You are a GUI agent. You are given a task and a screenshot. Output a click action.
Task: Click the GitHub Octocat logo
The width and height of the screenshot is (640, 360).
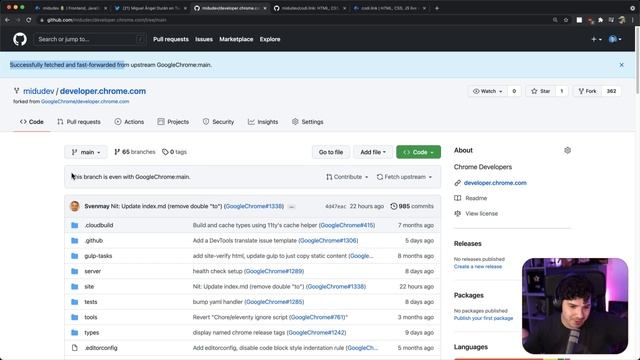20,39
